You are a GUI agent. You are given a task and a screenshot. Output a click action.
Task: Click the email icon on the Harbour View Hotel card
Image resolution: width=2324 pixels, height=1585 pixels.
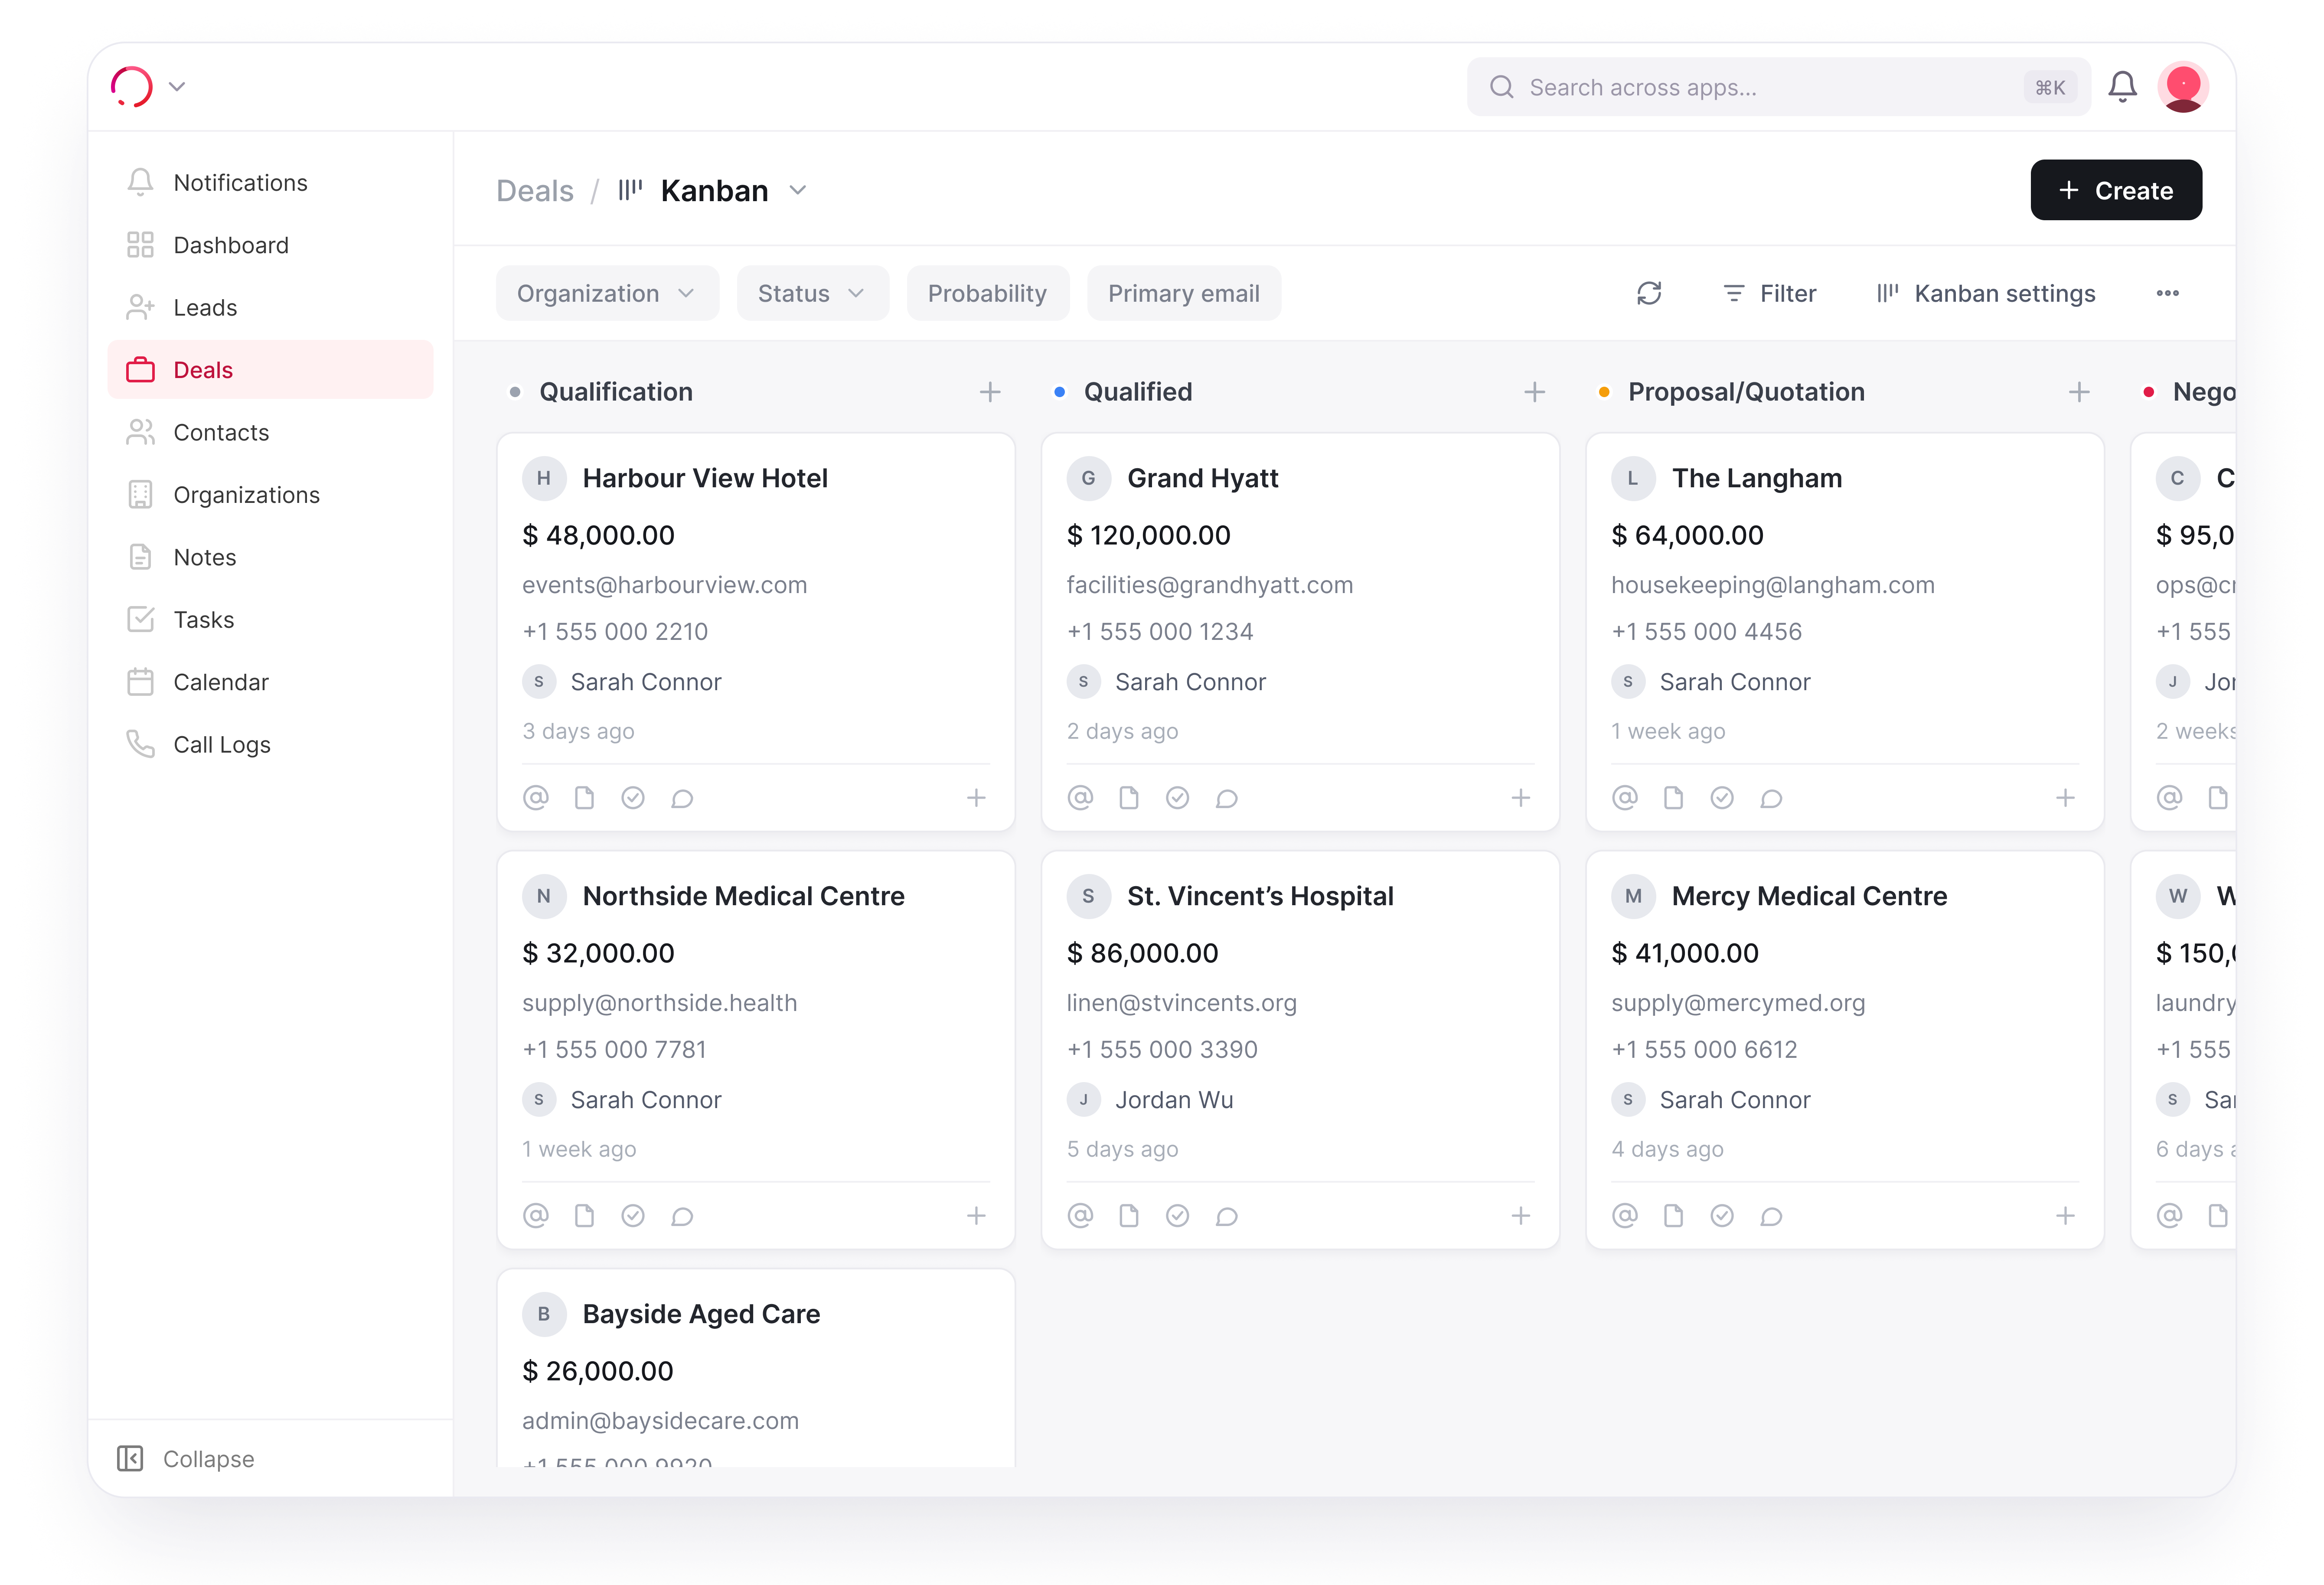[536, 798]
